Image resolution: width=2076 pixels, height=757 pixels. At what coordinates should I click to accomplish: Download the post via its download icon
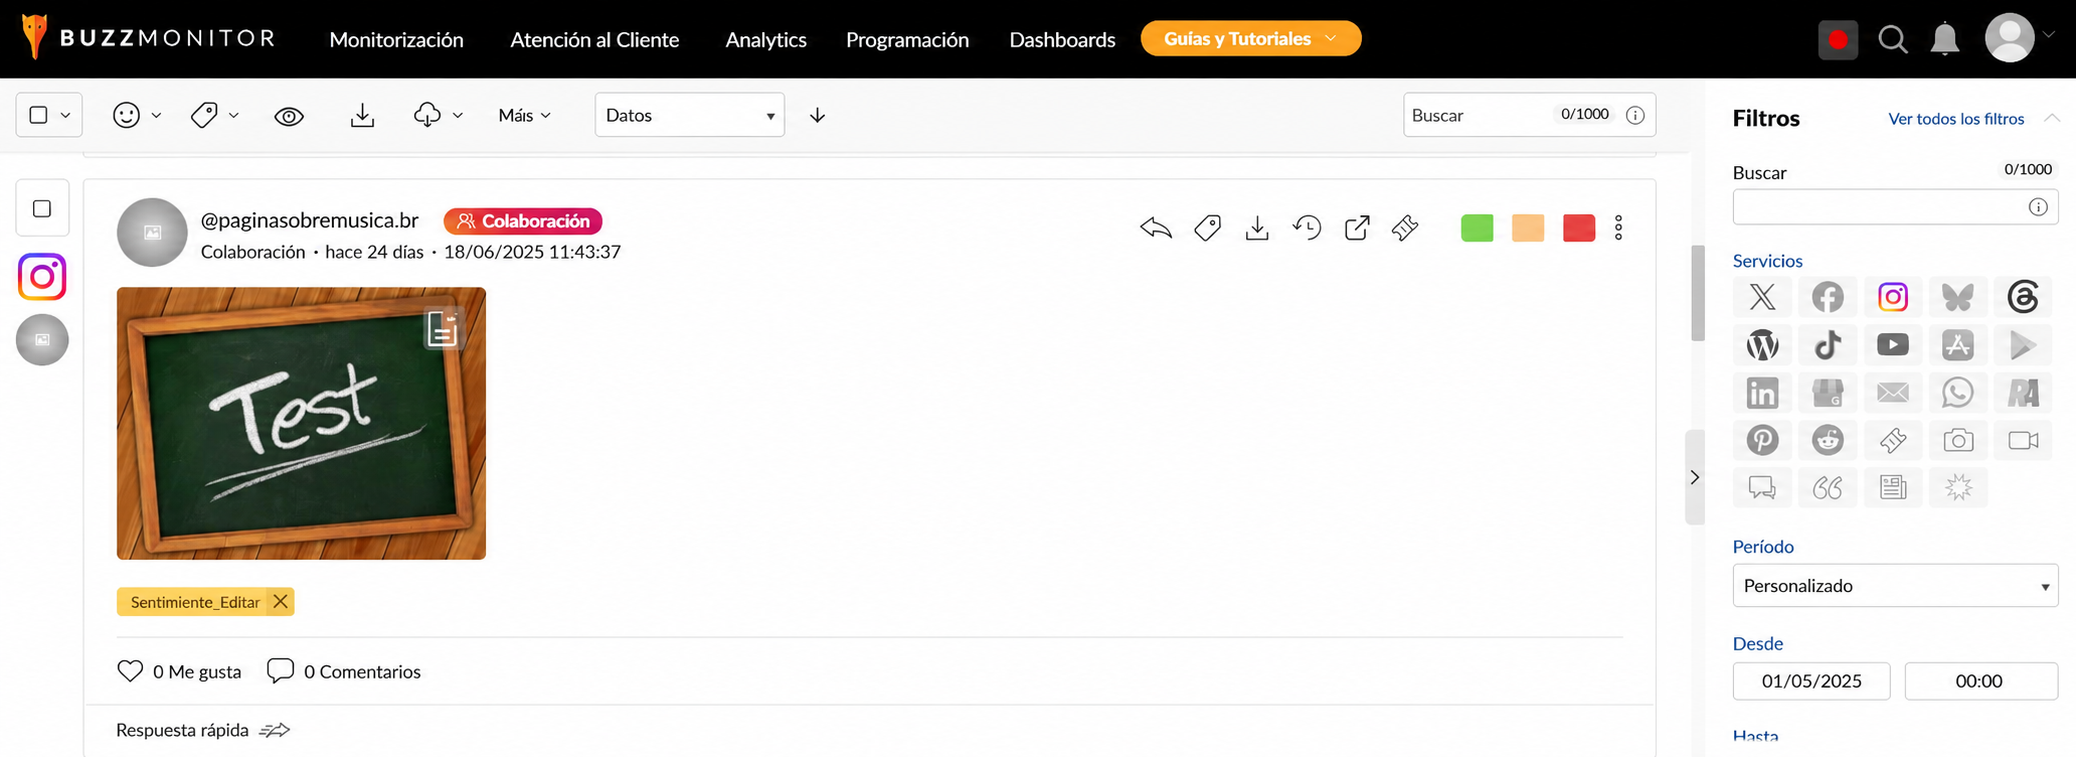1257,228
